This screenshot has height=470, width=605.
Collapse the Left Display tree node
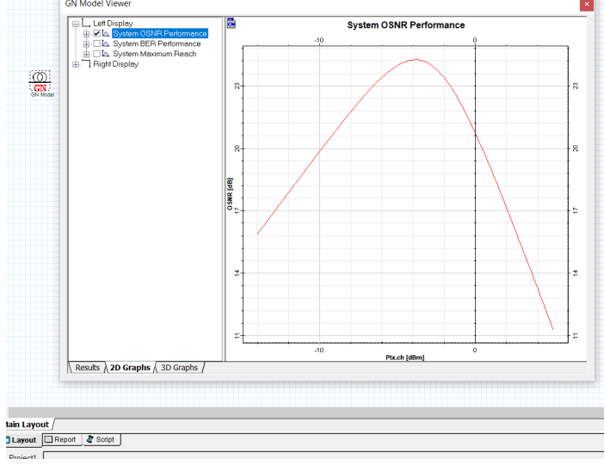pos(76,24)
